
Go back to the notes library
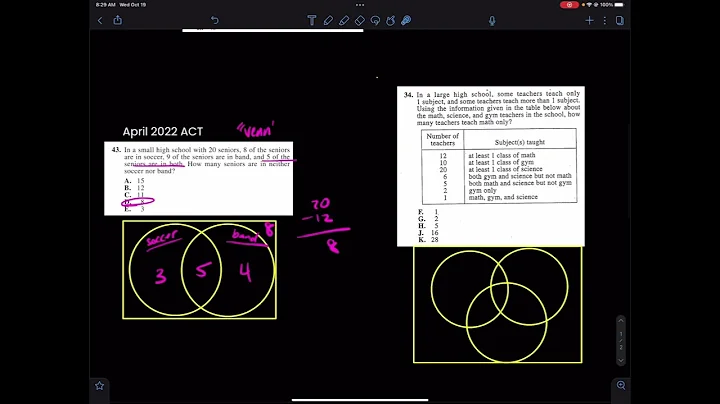100,20
